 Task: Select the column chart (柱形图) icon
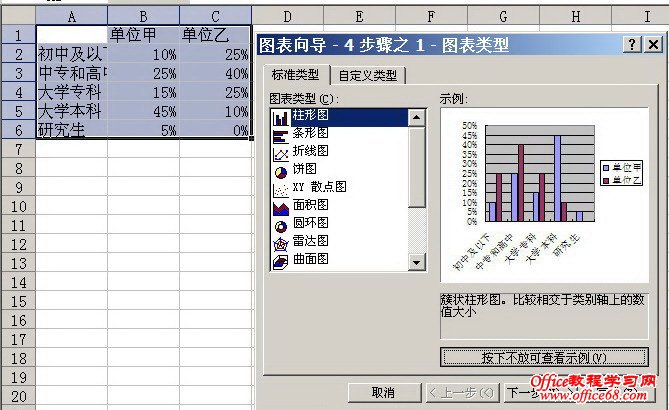coord(281,118)
